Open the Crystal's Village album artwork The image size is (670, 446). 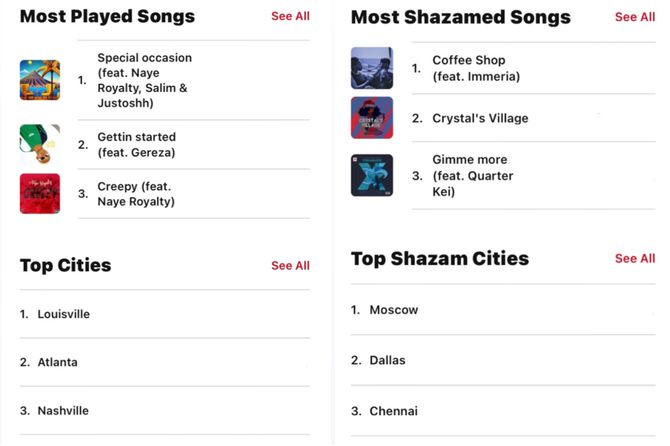coord(372,117)
